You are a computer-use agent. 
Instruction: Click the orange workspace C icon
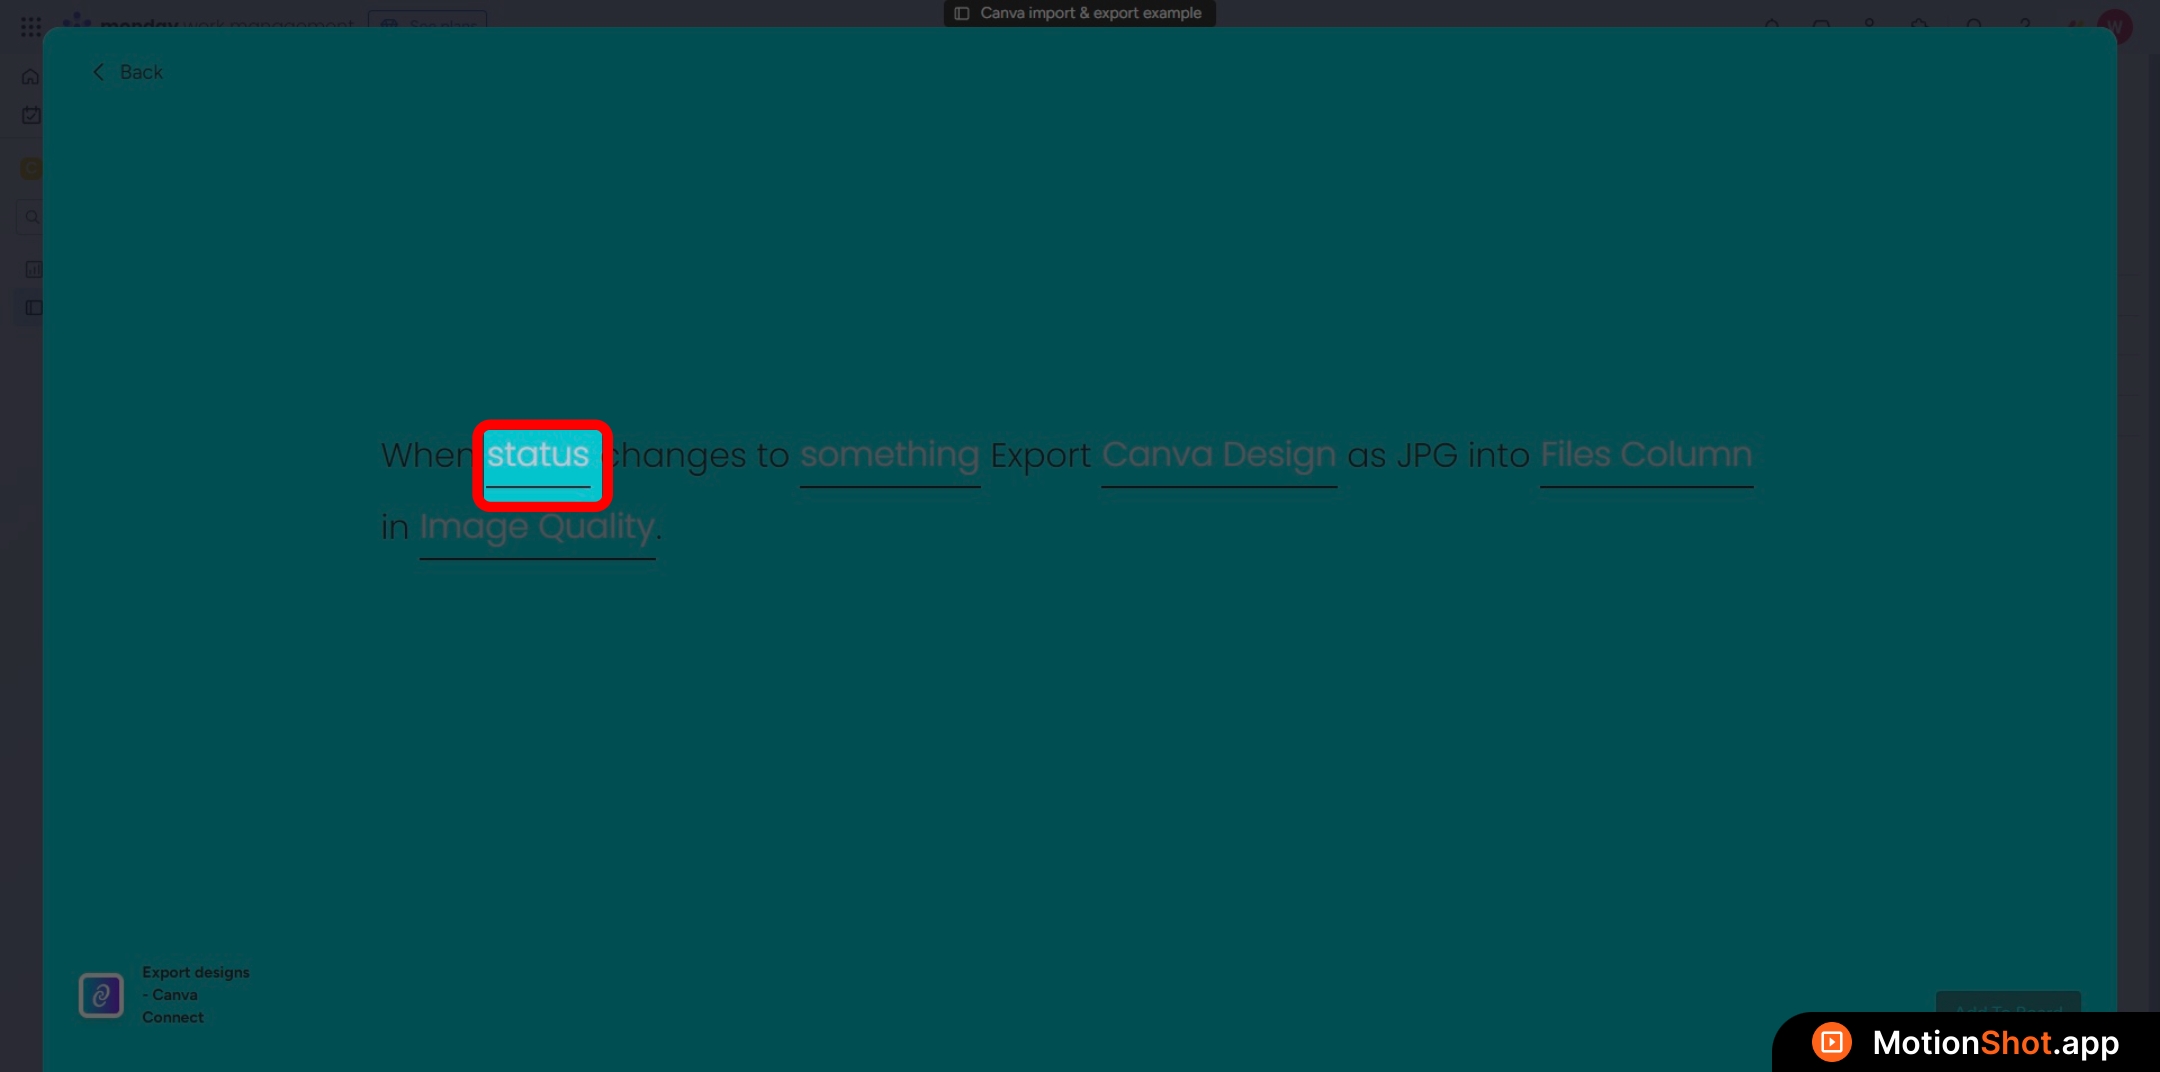point(31,169)
